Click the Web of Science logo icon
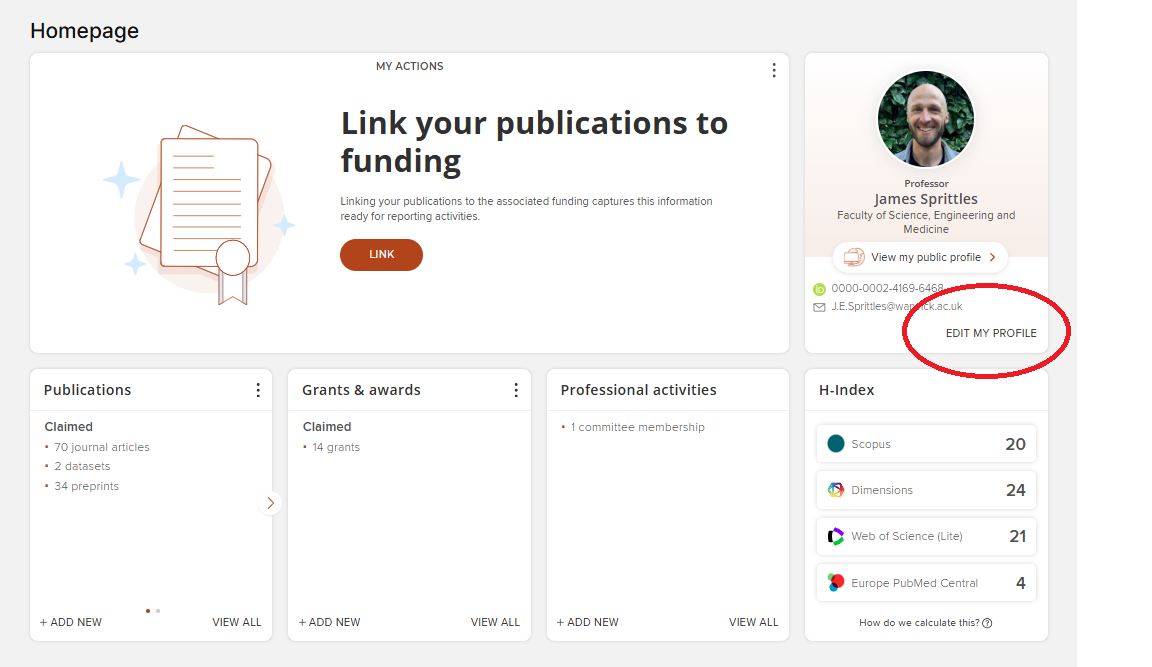The height and width of the screenshot is (667, 1152). (836, 536)
